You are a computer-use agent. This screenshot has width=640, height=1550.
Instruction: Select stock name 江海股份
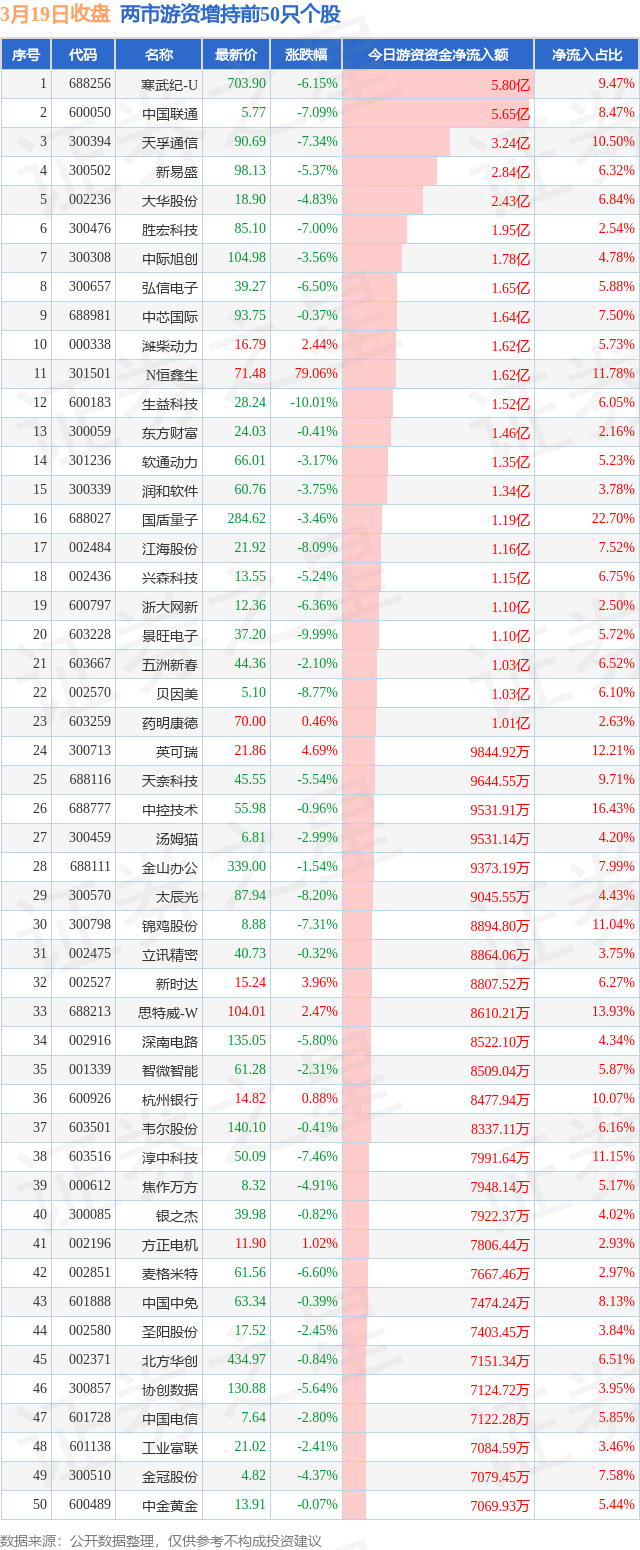pos(170,549)
